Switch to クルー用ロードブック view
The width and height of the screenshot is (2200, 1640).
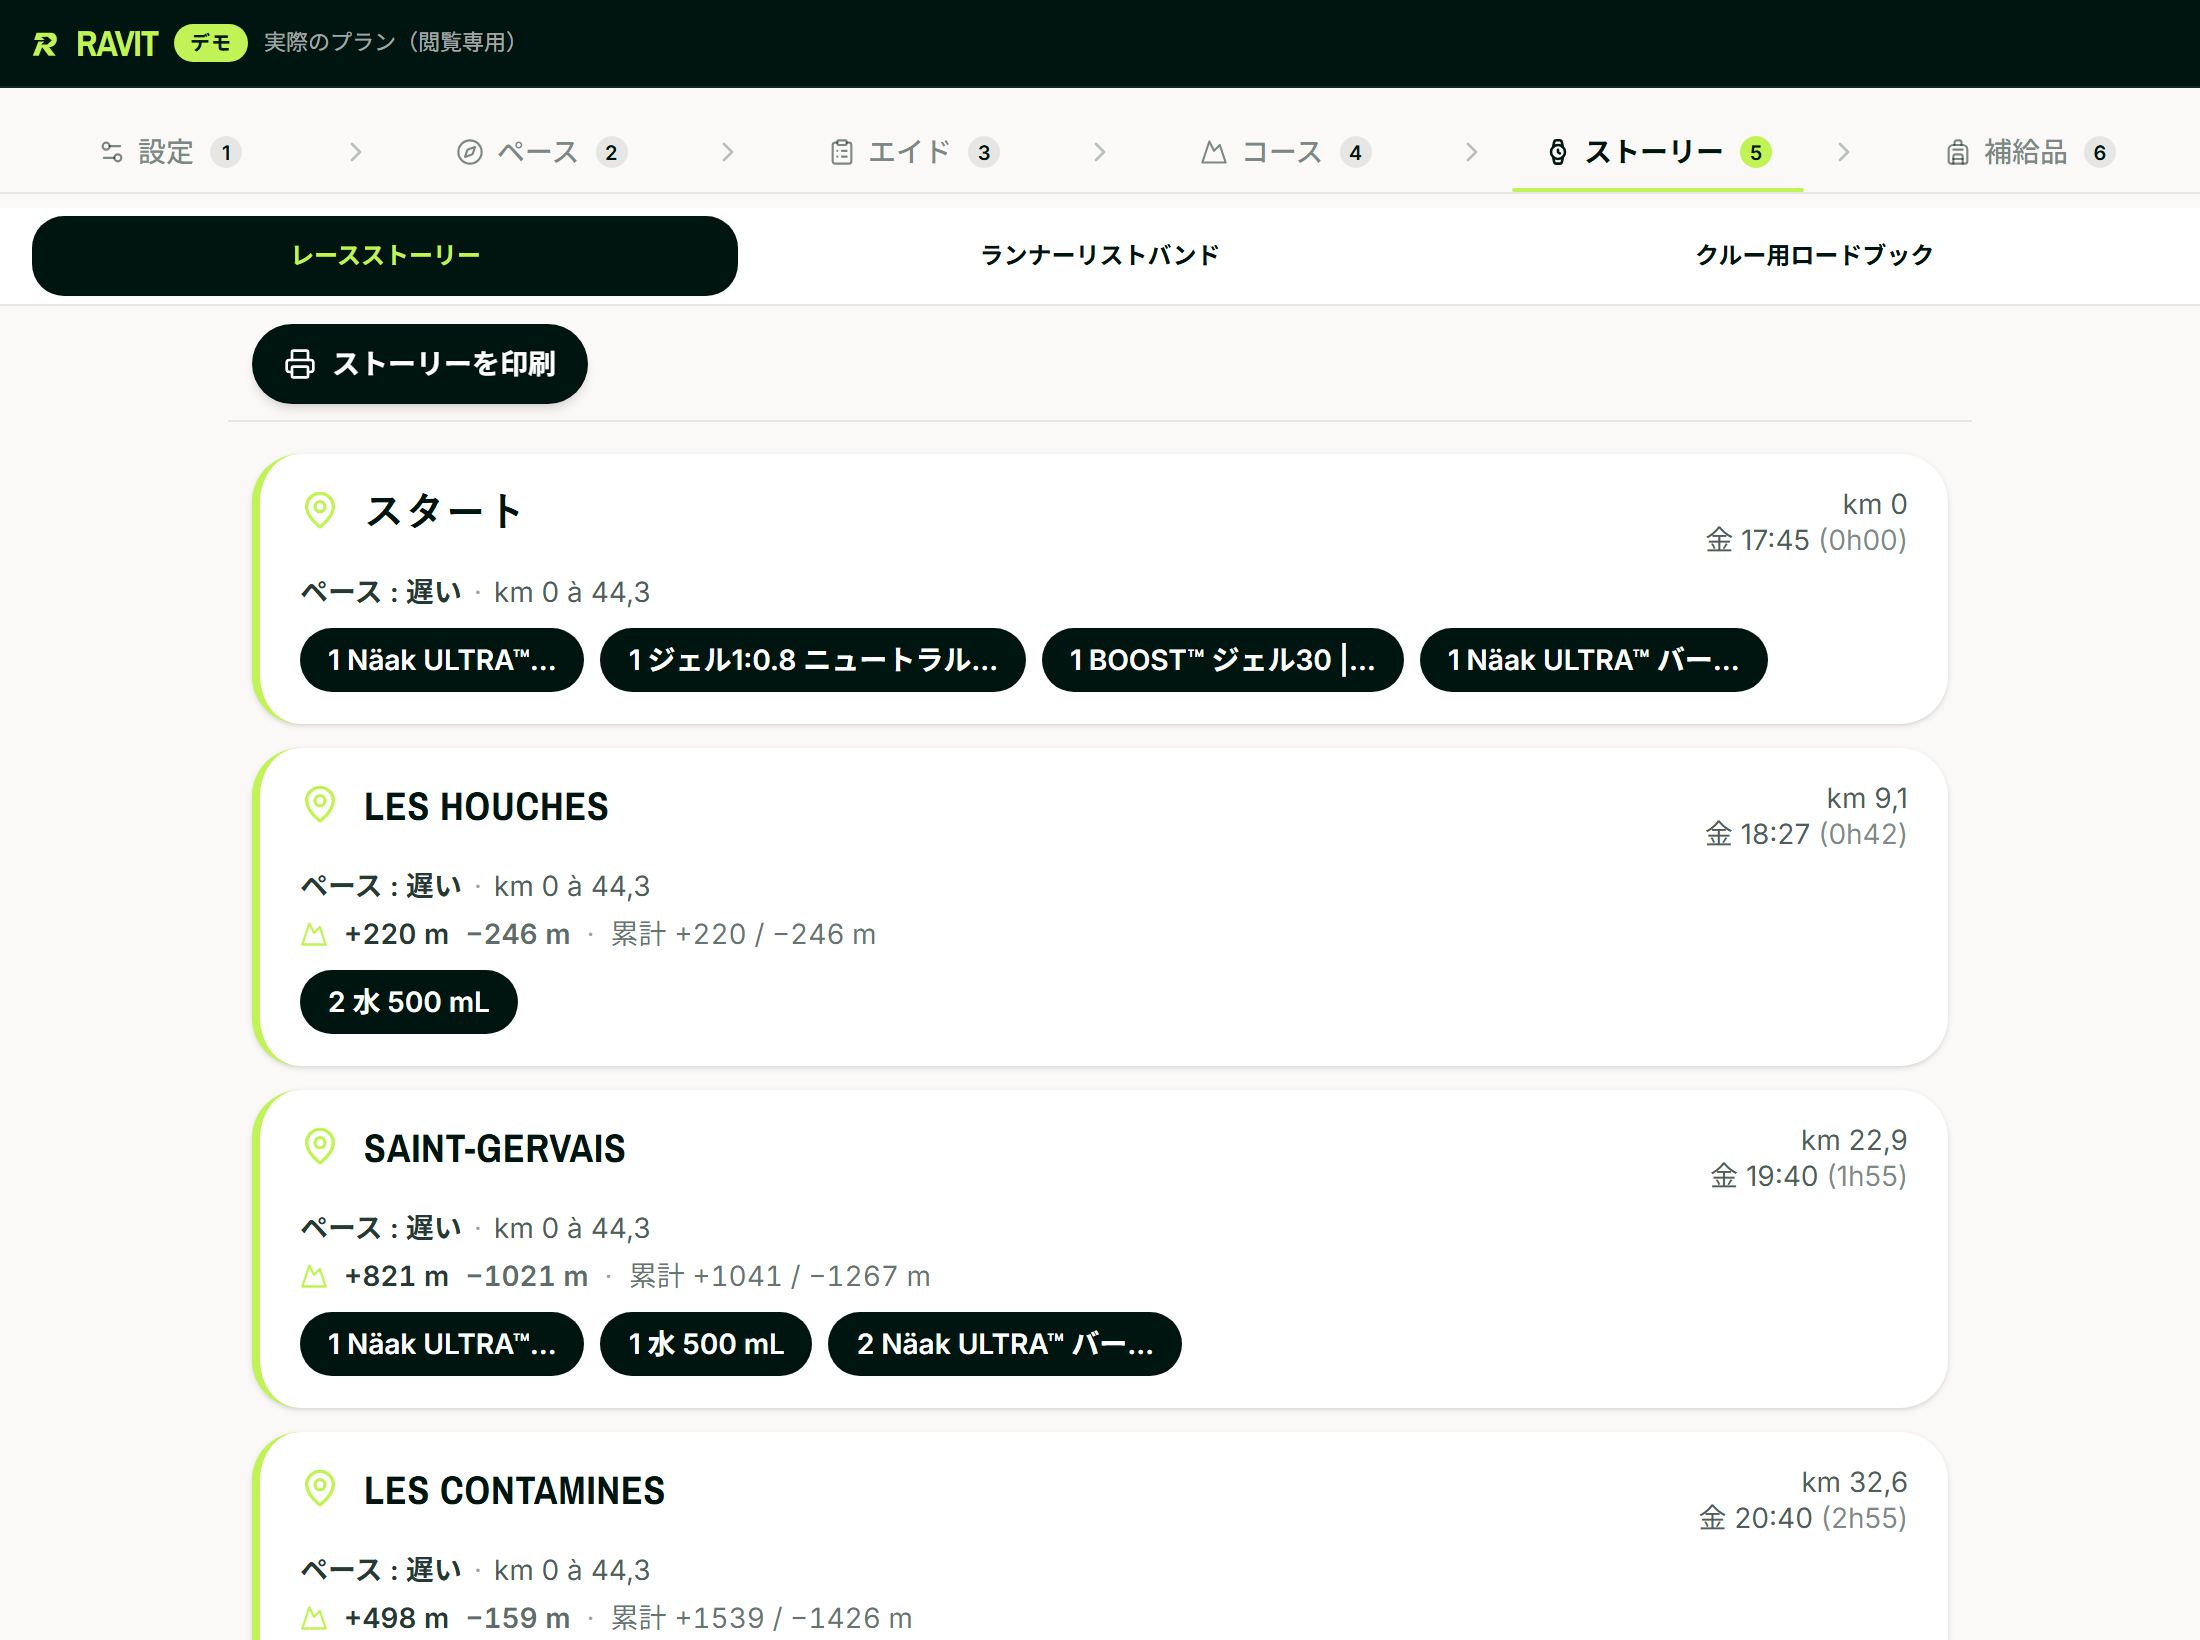(1814, 256)
